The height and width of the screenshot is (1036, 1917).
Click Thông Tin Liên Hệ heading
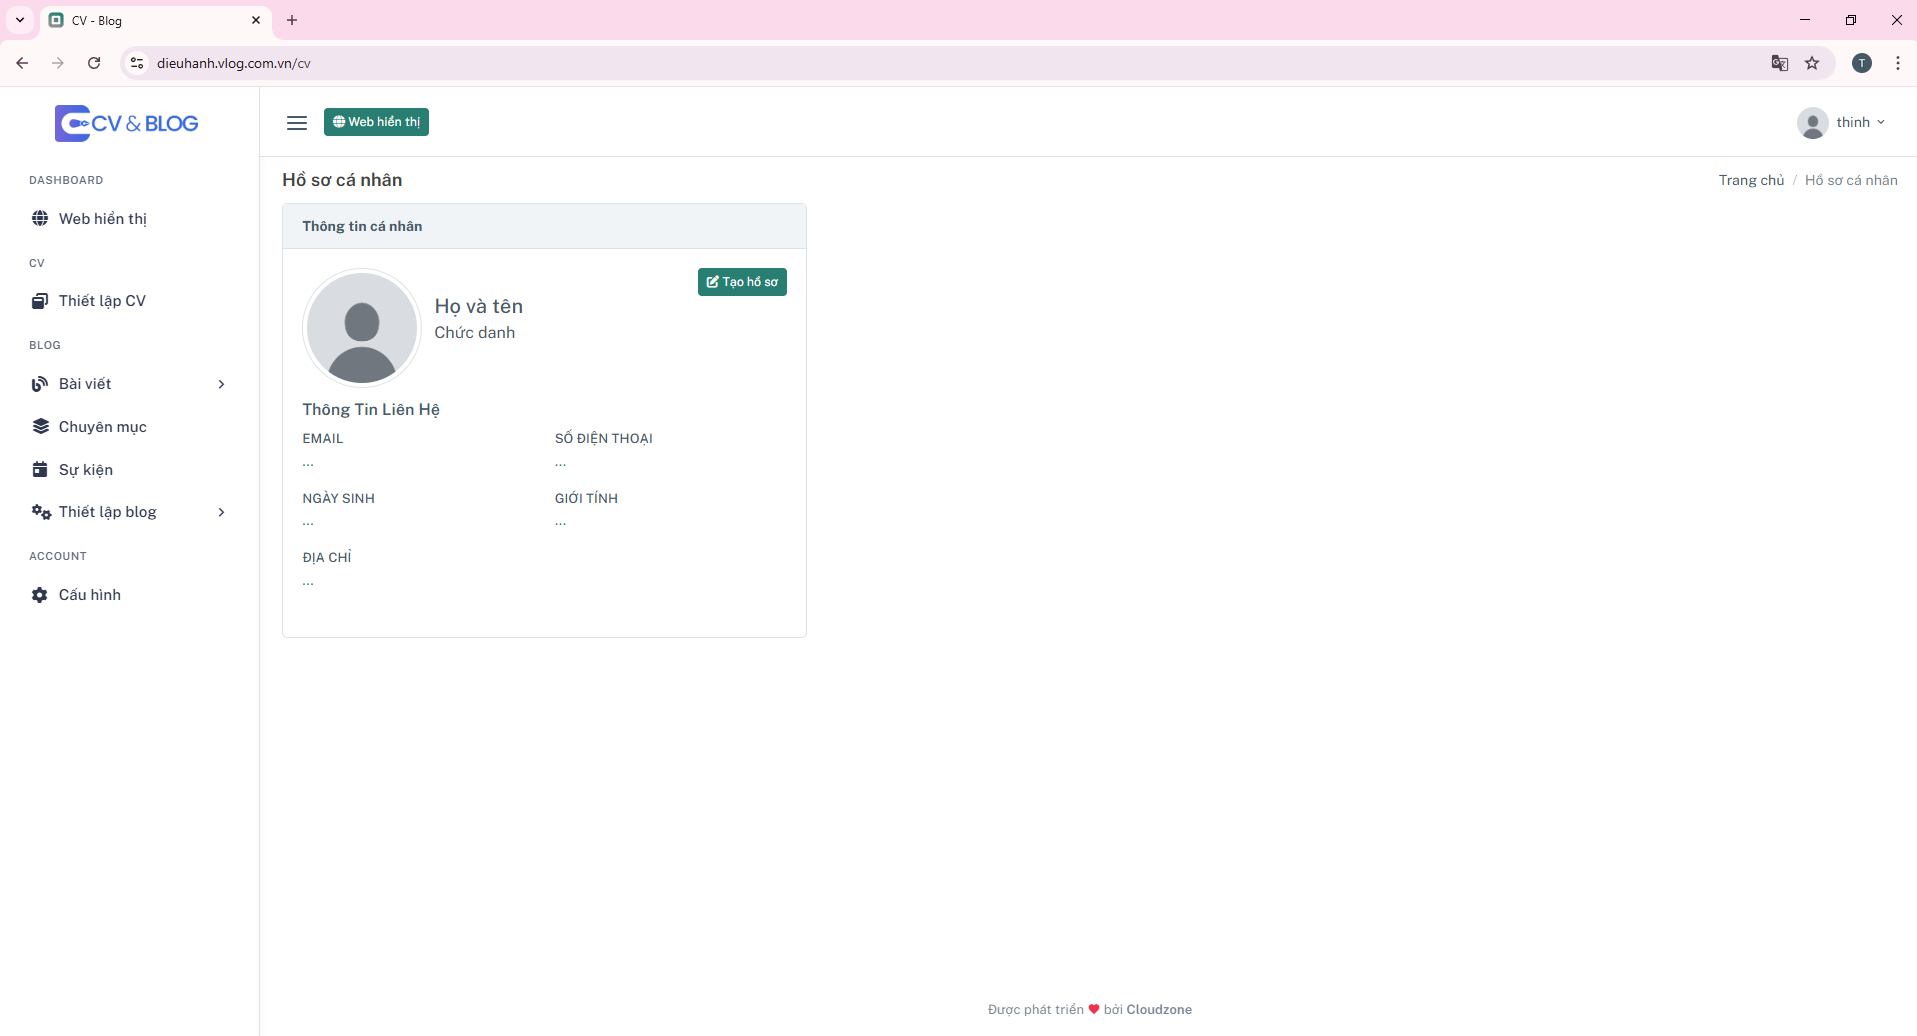point(371,409)
